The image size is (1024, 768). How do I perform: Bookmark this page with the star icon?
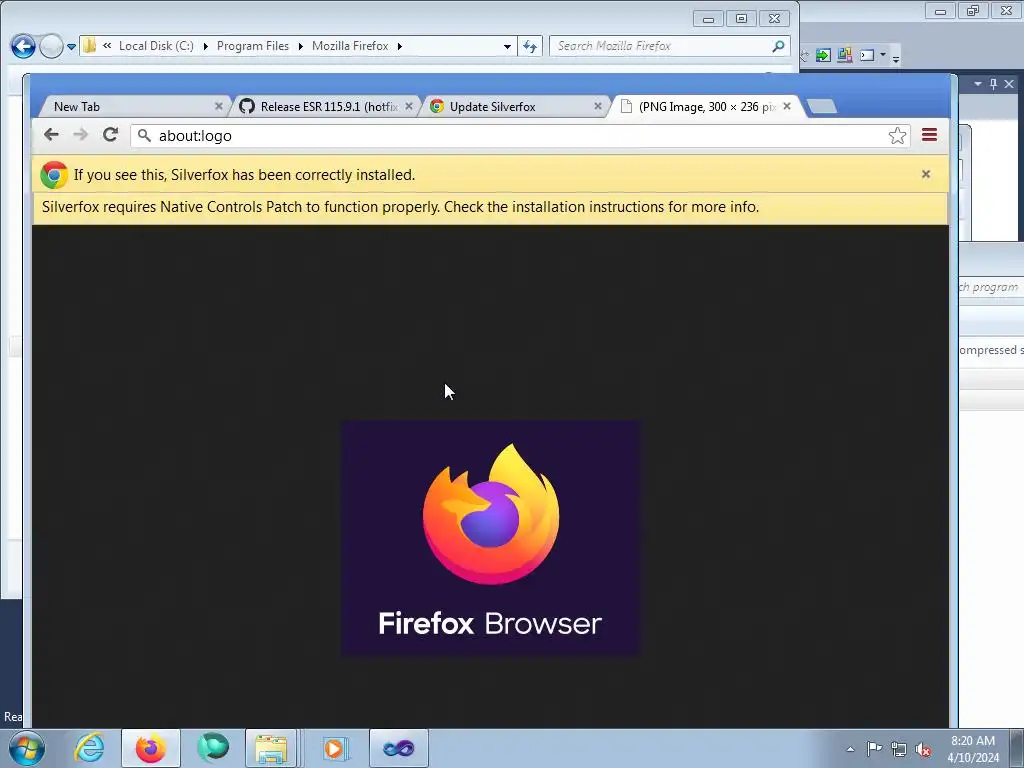tap(897, 135)
